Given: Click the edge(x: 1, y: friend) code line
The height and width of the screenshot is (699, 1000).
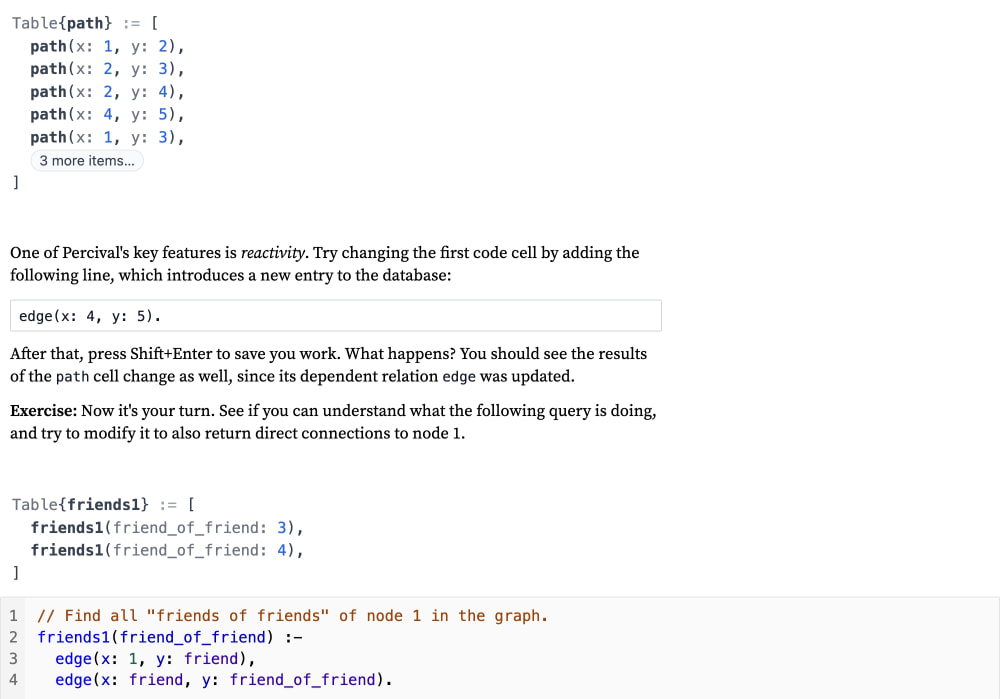Looking at the screenshot, I should tap(155, 659).
